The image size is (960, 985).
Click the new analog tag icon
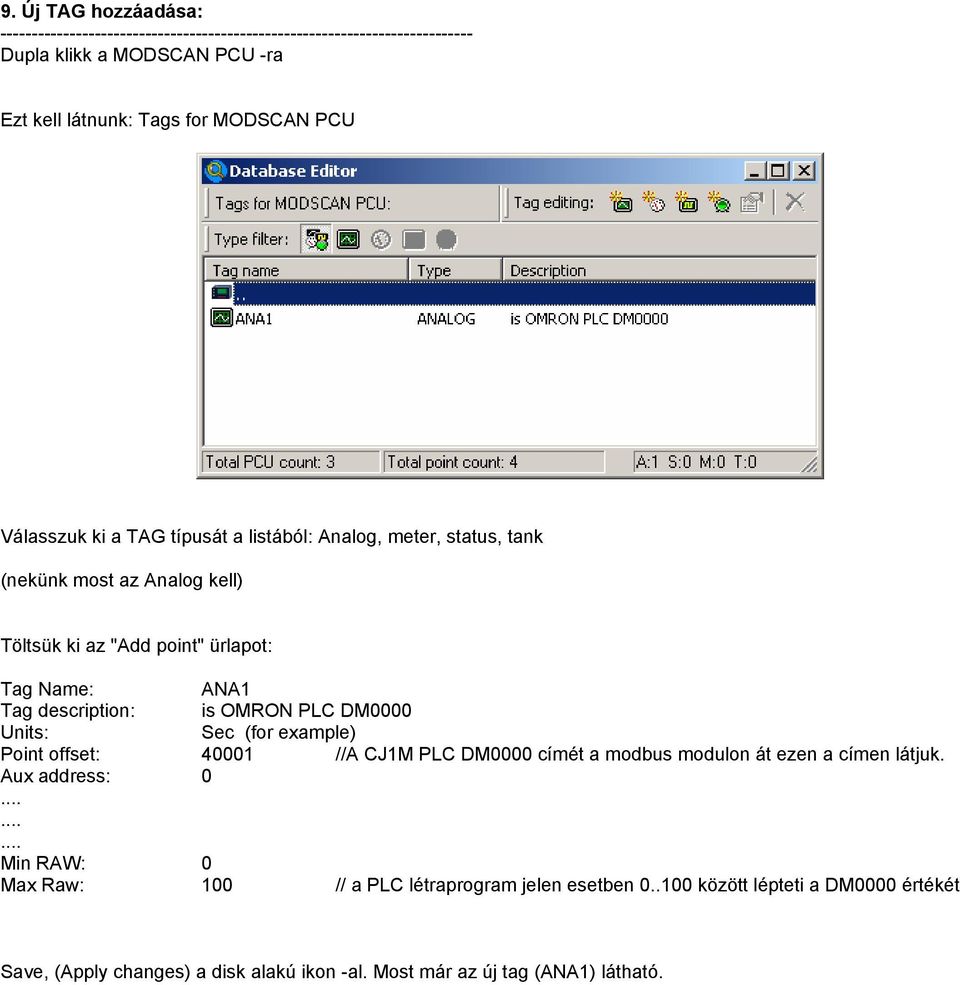point(621,202)
